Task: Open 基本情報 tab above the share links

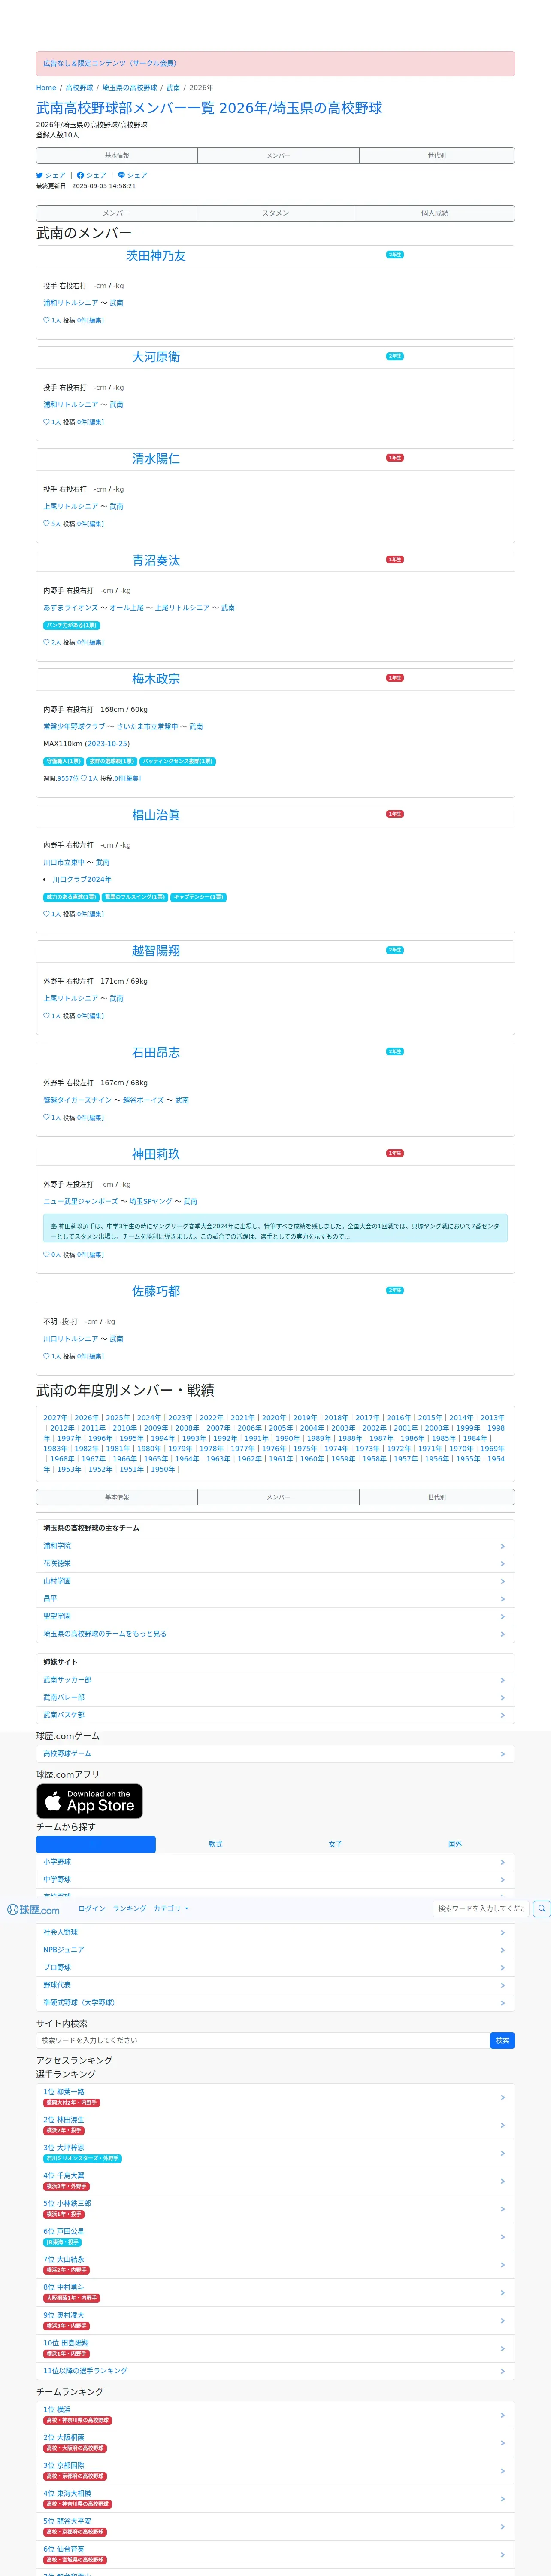Action: [117, 156]
